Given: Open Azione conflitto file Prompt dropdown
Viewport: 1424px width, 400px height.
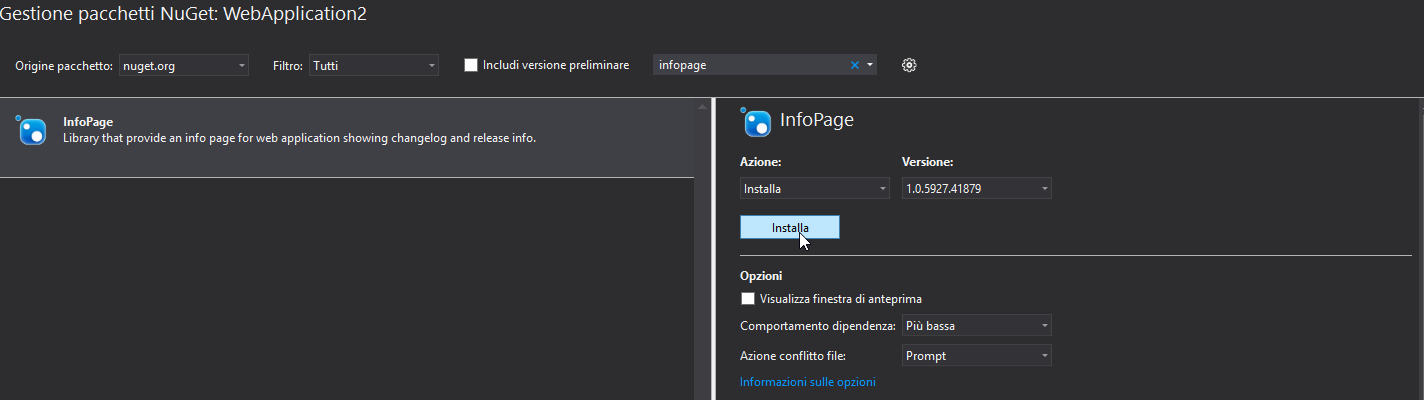Looking at the screenshot, I should [977, 355].
